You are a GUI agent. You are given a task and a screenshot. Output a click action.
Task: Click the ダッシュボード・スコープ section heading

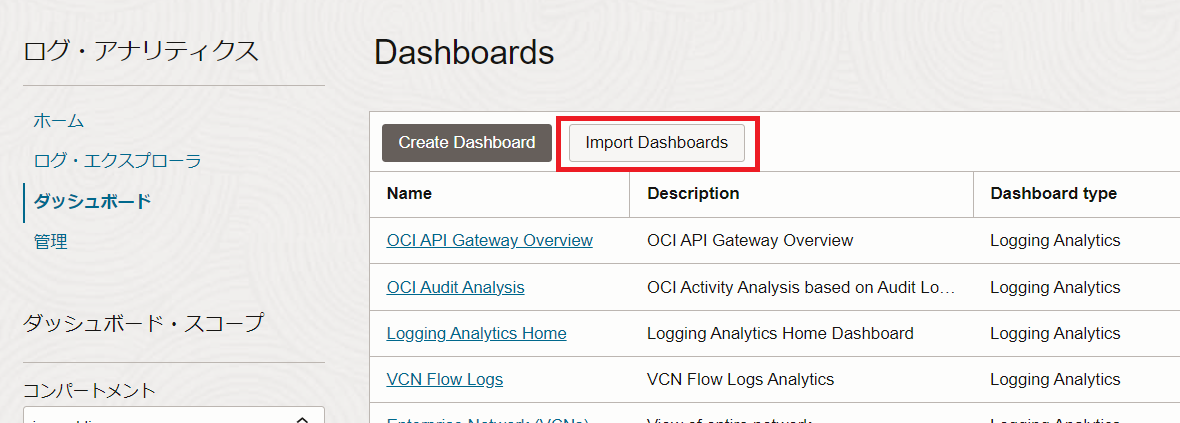[x=143, y=323]
